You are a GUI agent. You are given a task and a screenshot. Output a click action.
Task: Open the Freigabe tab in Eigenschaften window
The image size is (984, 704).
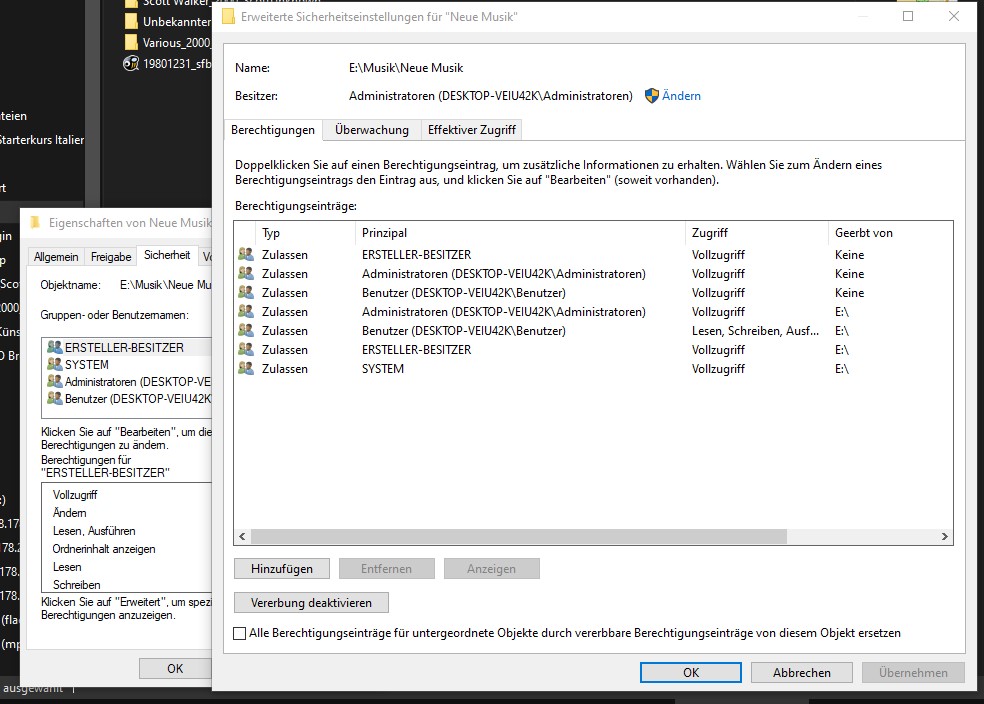(x=111, y=257)
